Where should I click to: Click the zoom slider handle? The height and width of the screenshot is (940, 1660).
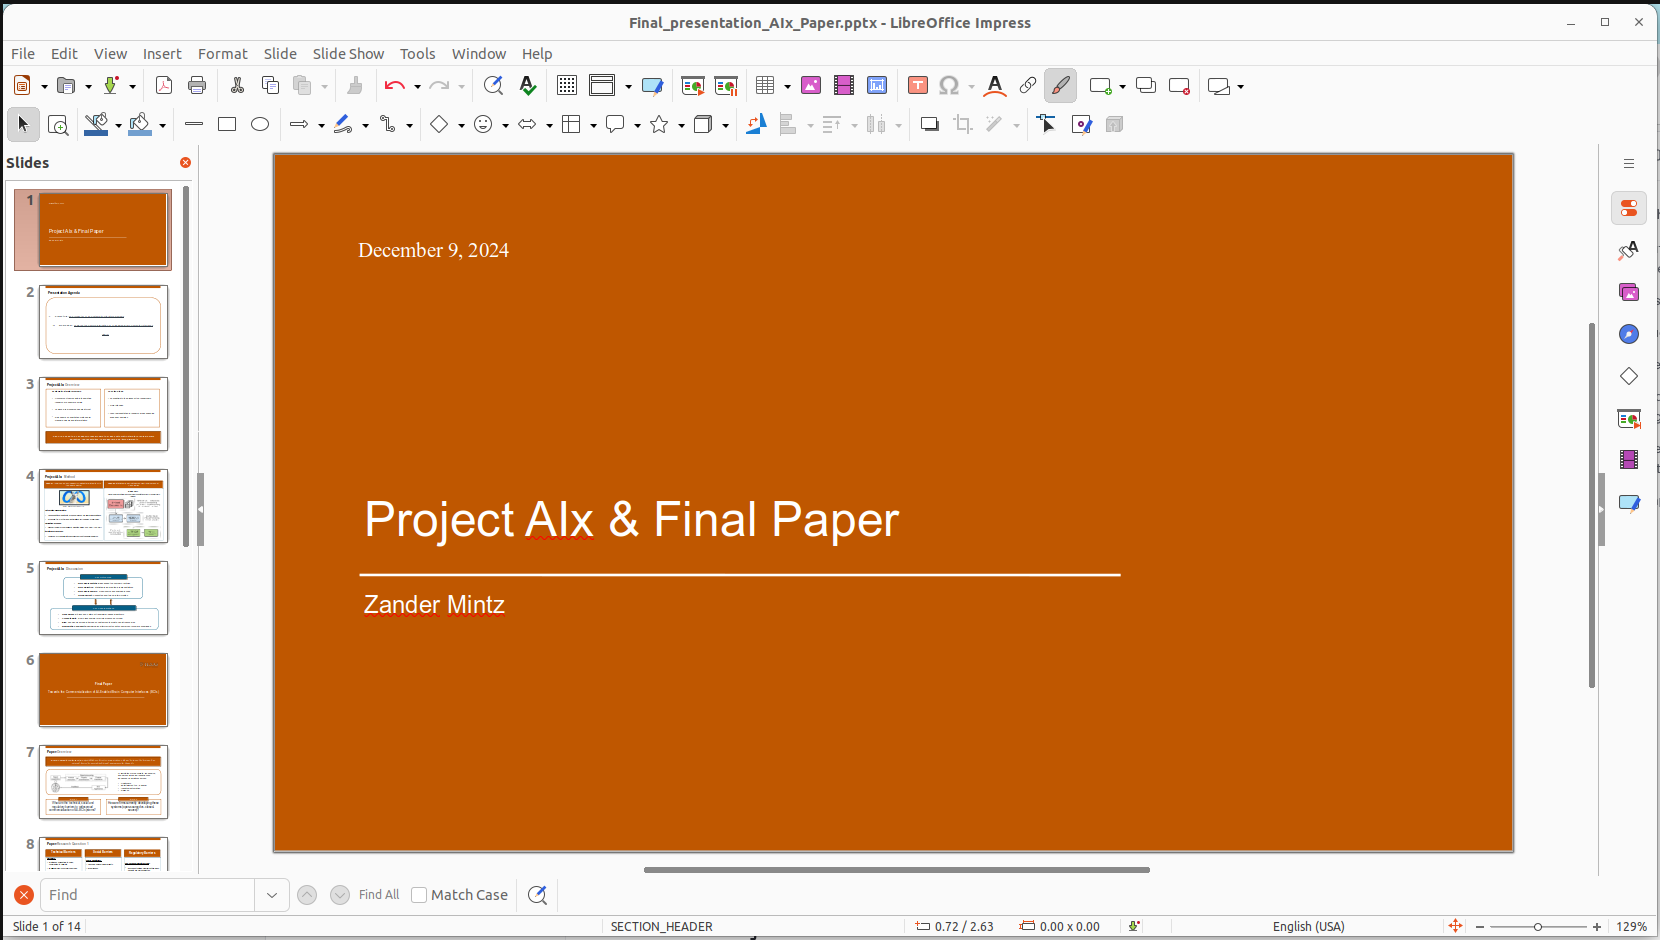click(1538, 927)
